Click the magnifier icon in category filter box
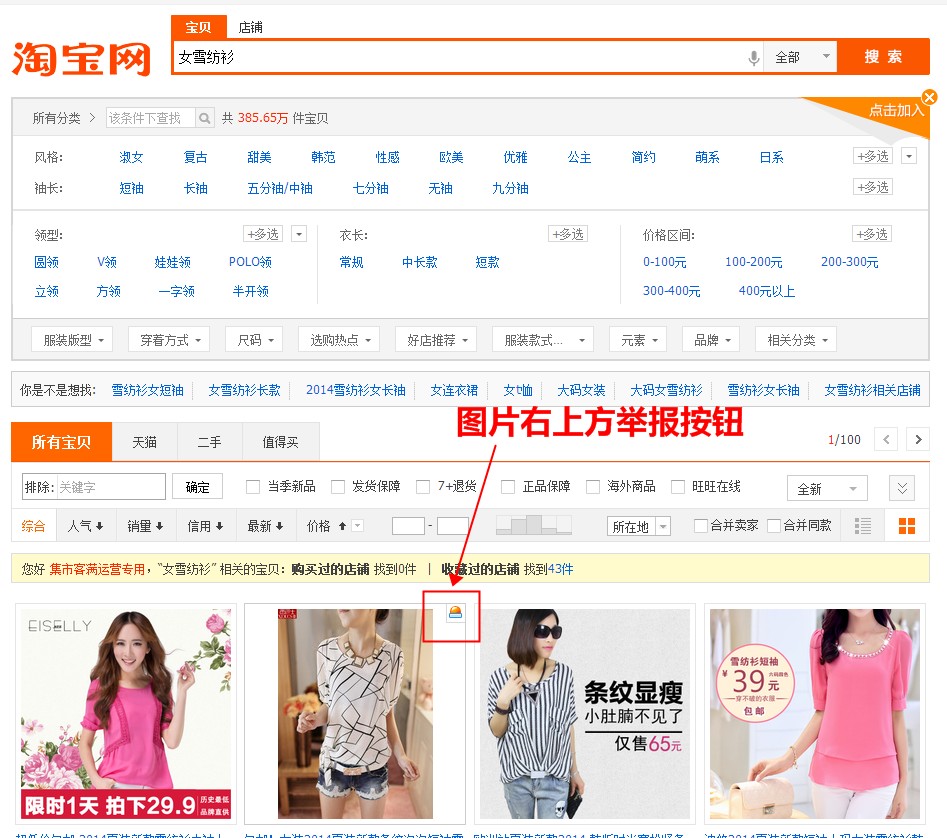This screenshot has width=947, height=838. (x=205, y=118)
